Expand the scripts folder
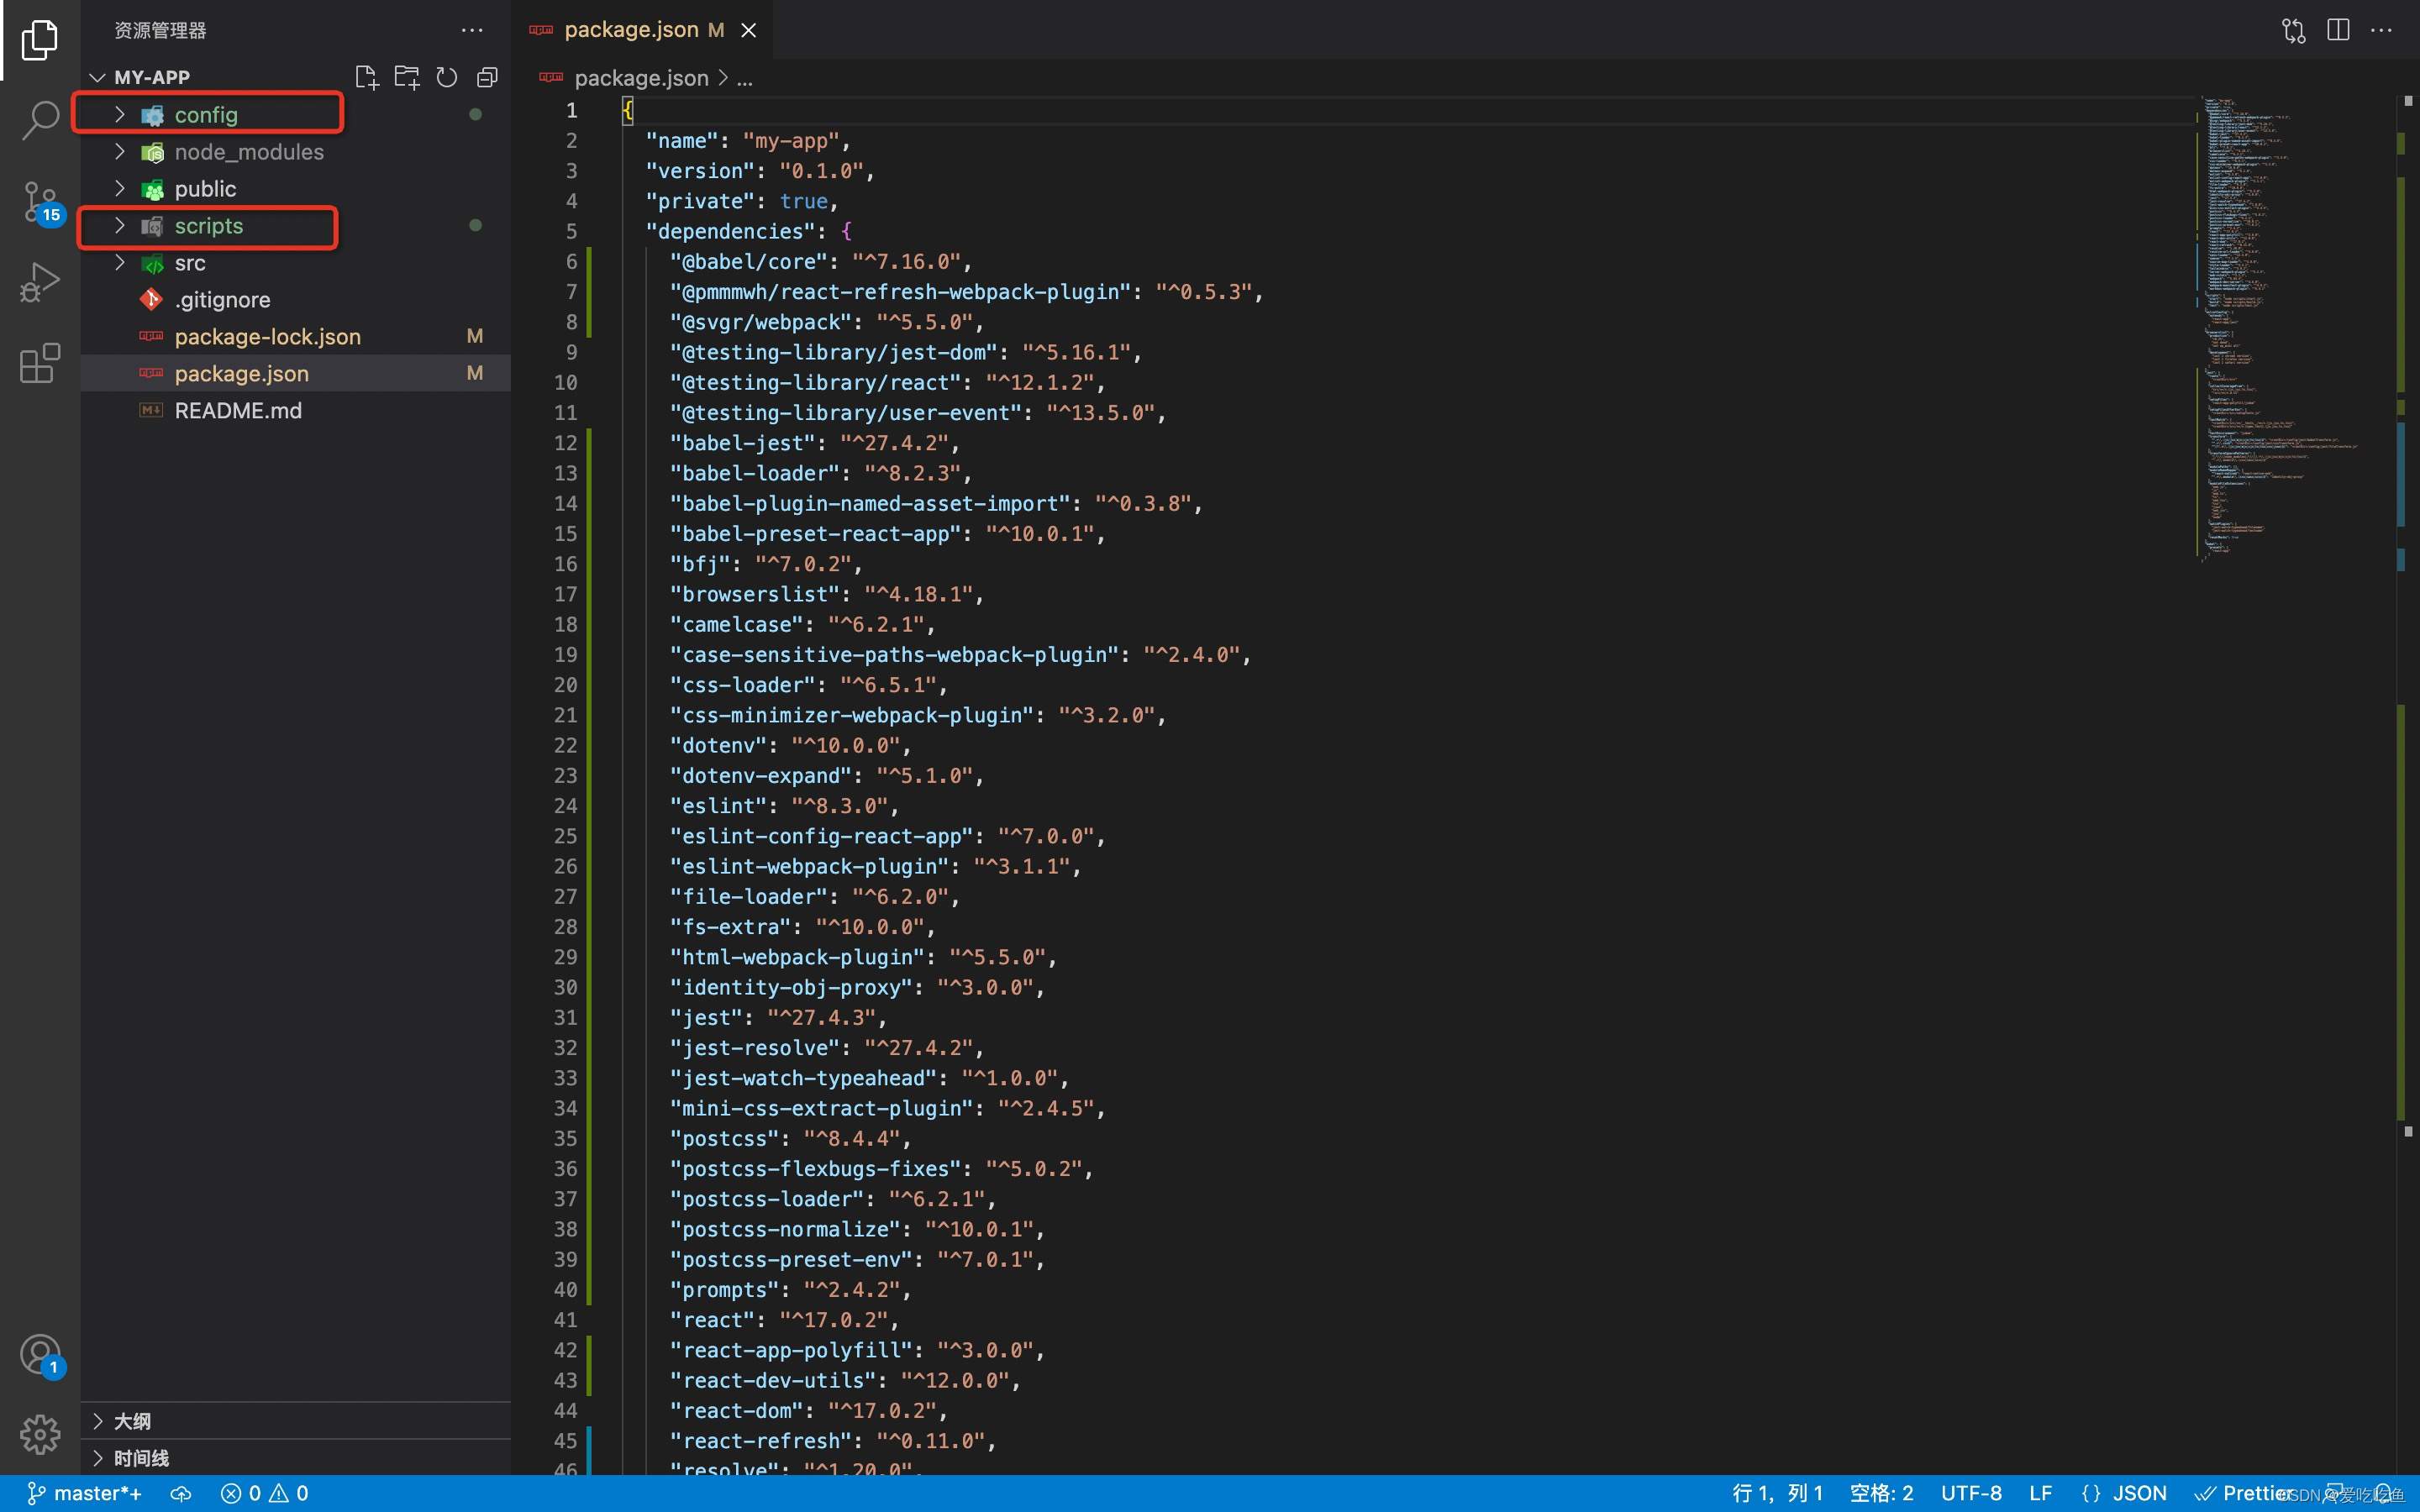2420x1512 pixels. point(296,226)
